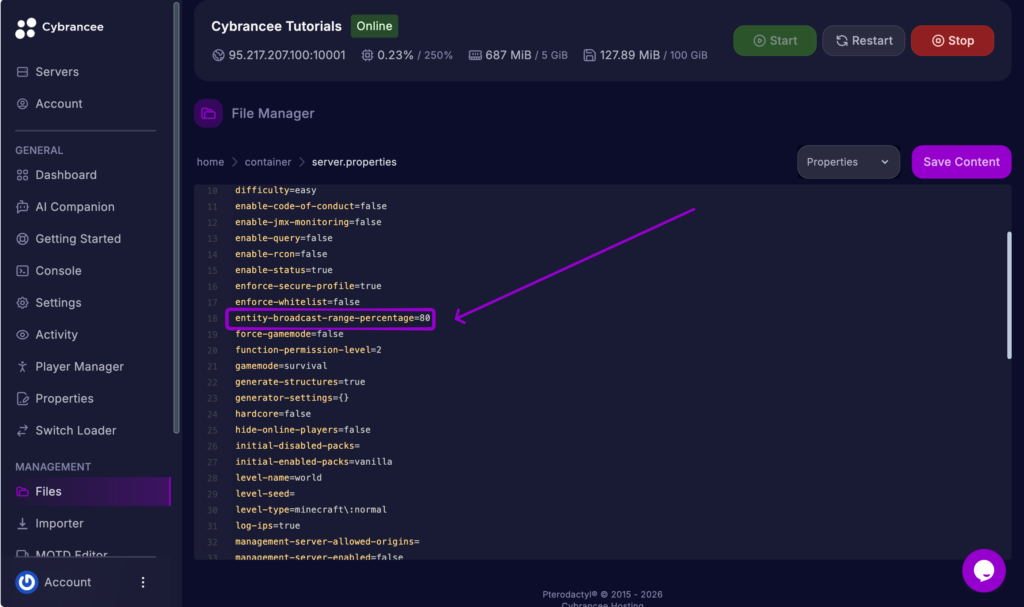Open the Console page

point(58,271)
